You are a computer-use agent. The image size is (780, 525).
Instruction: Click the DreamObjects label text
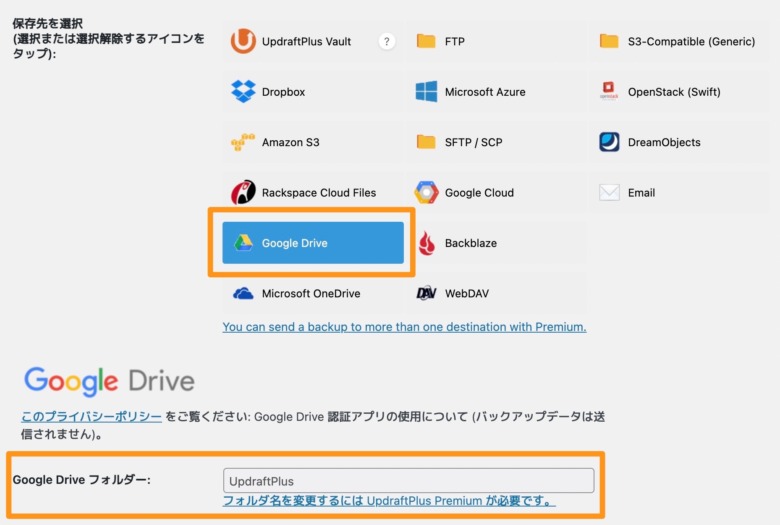pos(664,142)
